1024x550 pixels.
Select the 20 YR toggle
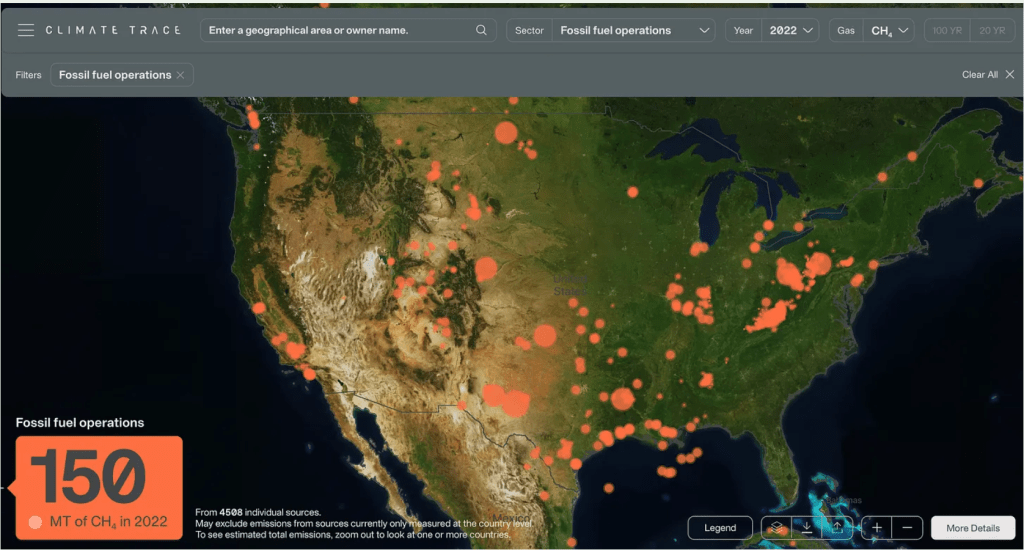[x=991, y=30]
